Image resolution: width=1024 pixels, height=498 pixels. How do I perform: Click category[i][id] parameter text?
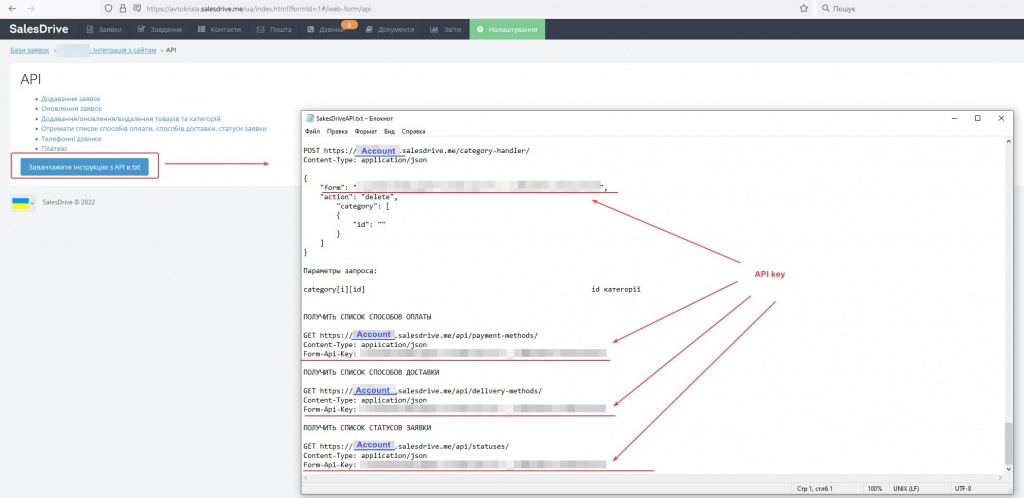[x=334, y=288]
